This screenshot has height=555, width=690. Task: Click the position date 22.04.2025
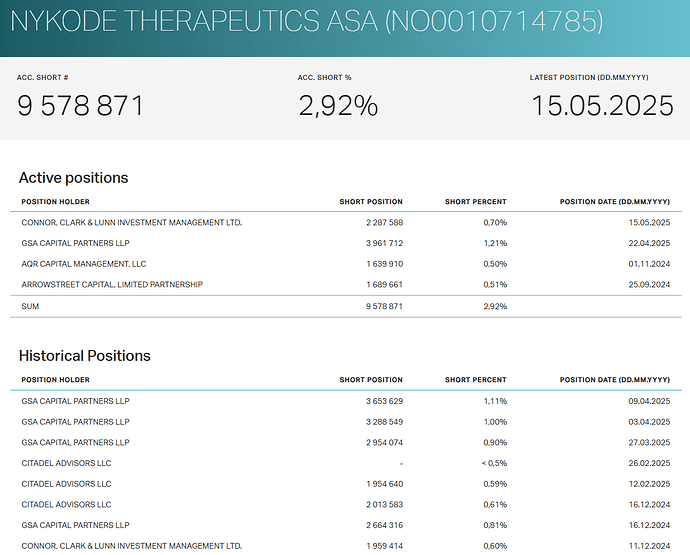[649, 243]
